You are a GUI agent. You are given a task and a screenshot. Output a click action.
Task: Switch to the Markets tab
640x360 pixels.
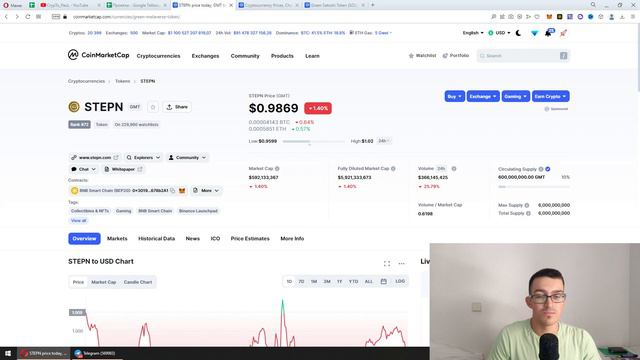[x=117, y=238]
